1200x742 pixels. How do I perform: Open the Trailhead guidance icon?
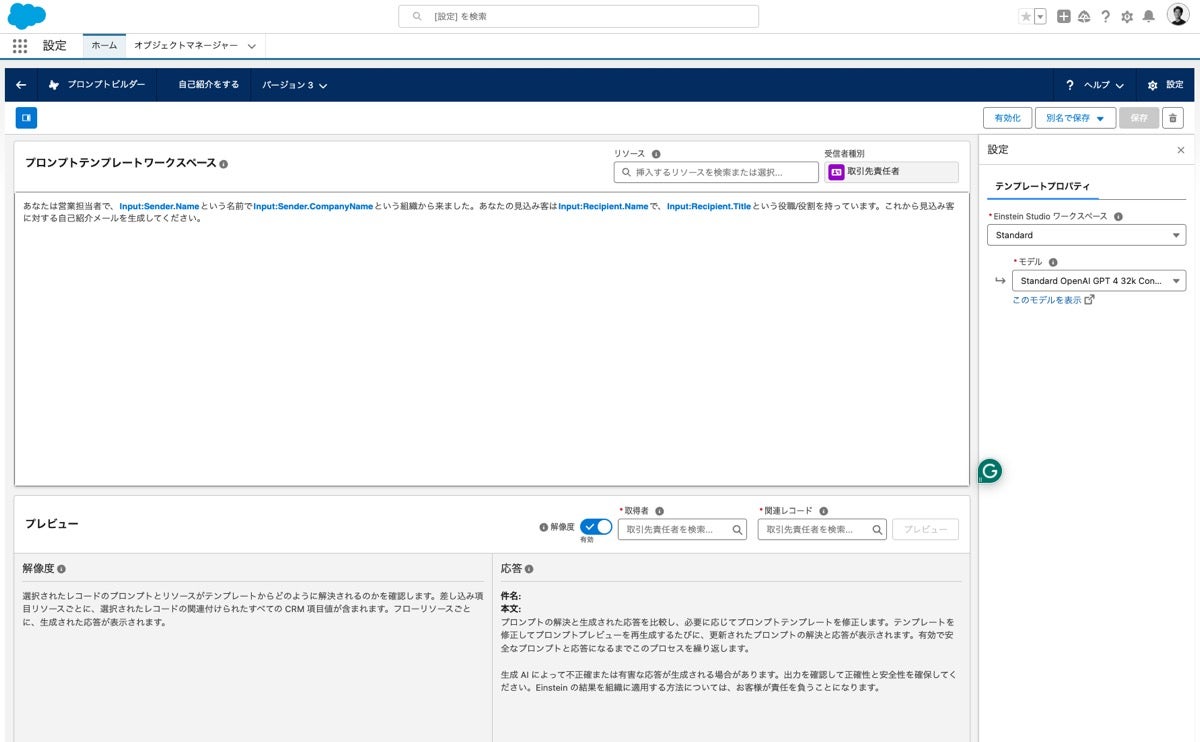[1083, 16]
